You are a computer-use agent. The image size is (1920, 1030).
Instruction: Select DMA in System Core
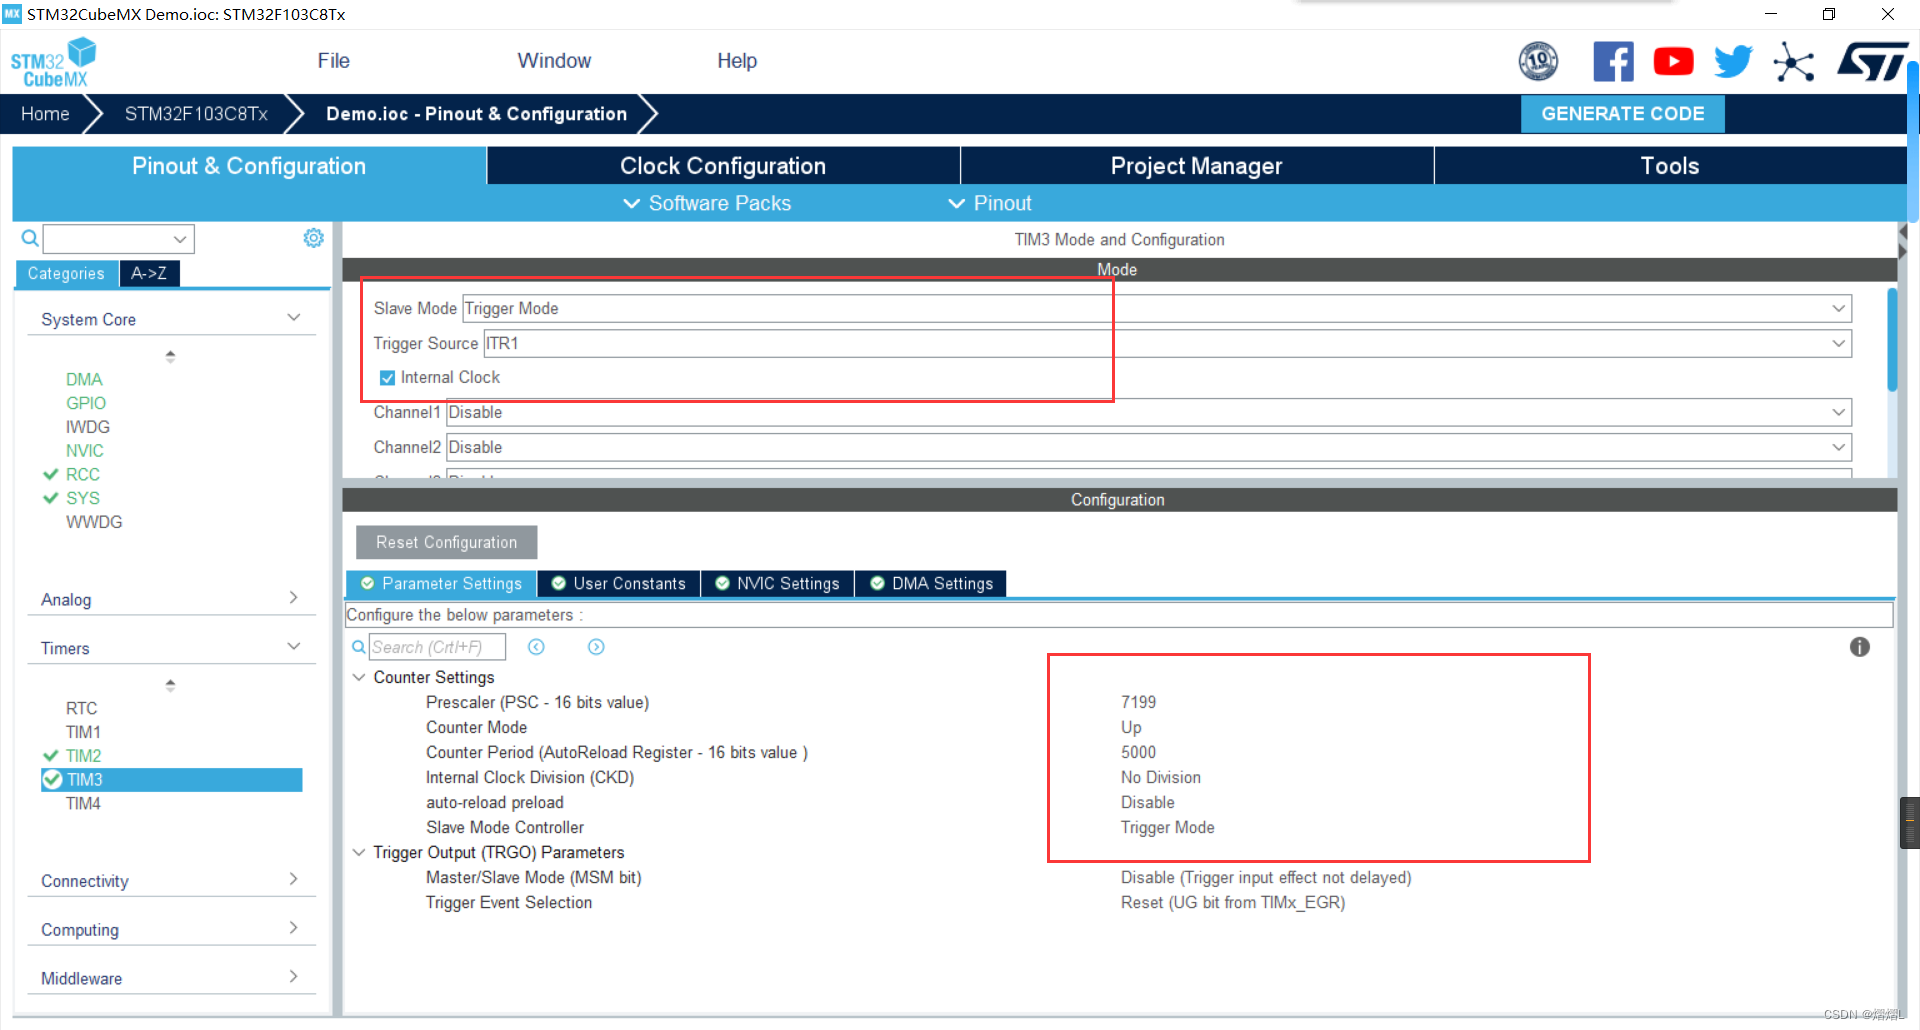[x=84, y=379]
